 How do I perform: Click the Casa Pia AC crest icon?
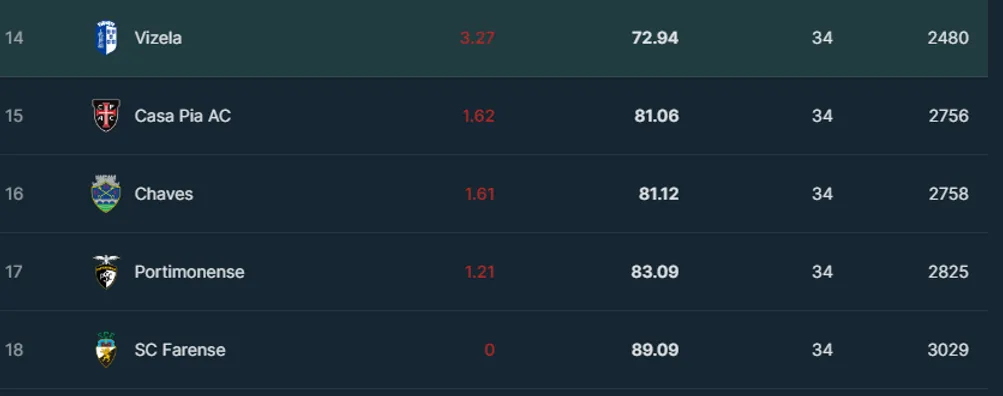point(106,116)
